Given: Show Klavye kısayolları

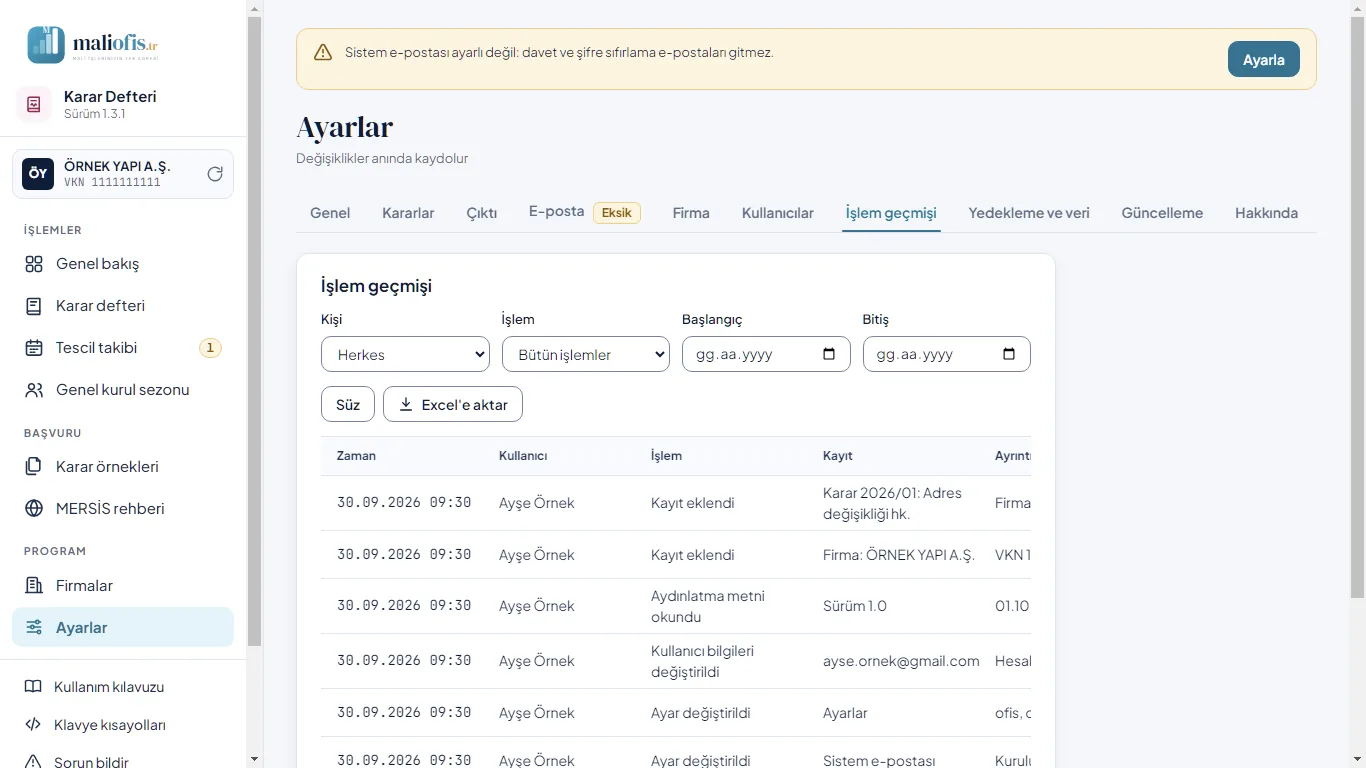Looking at the screenshot, I should click(123, 725).
